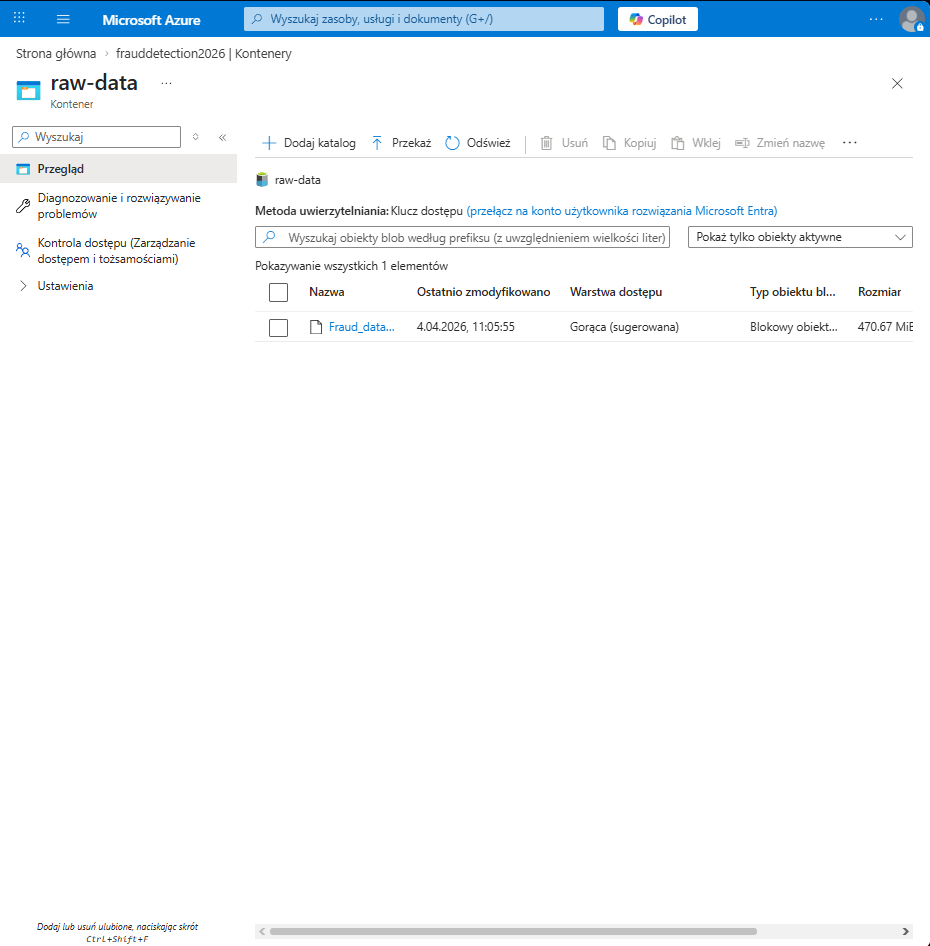Toggle the select-all header checkbox
This screenshot has width=930, height=946.
click(278, 293)
